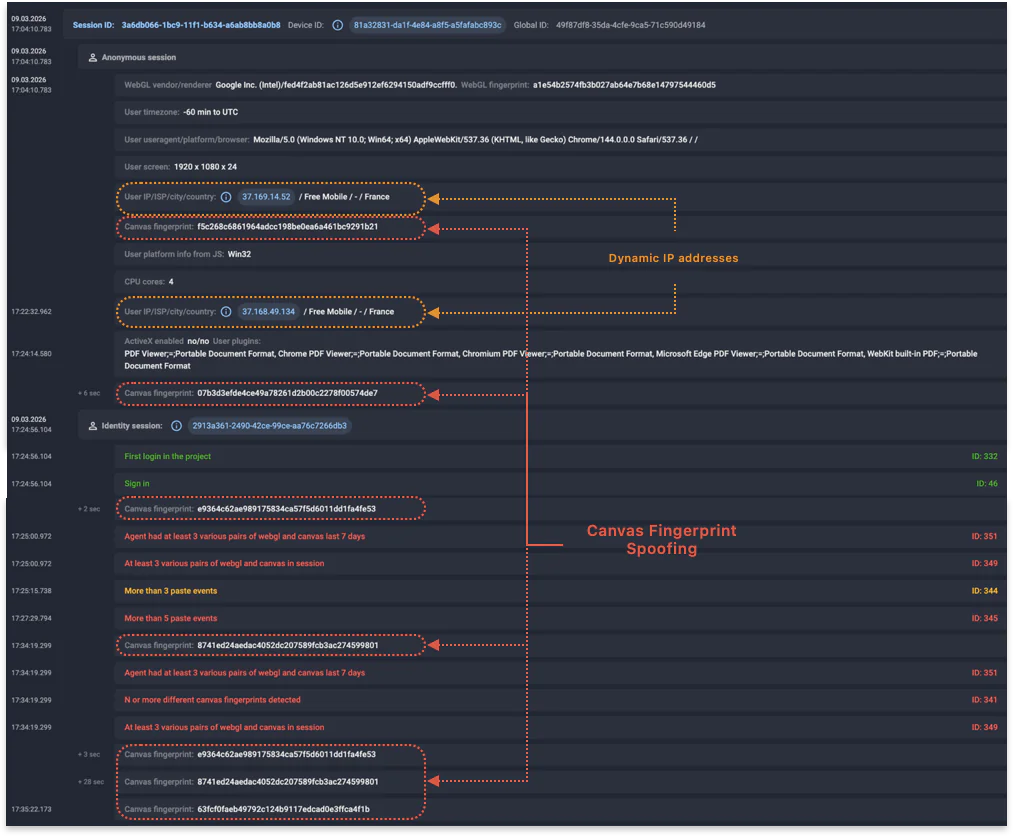Screen dimensions: 1014x836
Task: Select the 'First login in the project' event
Action: coord(168,456)
